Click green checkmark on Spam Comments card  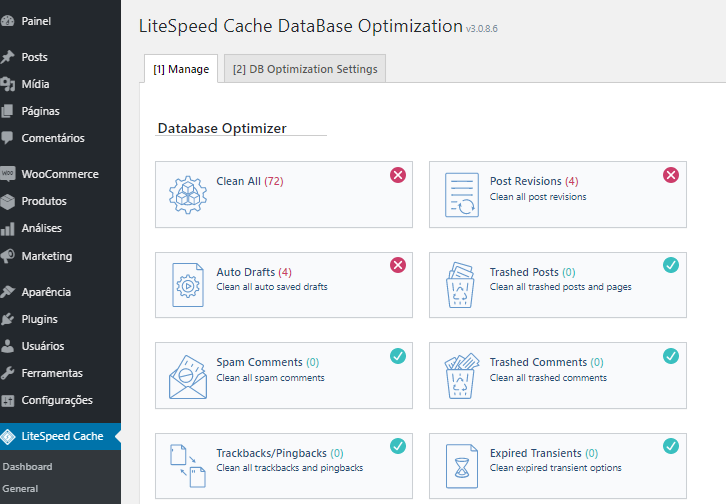coord(397,355)
